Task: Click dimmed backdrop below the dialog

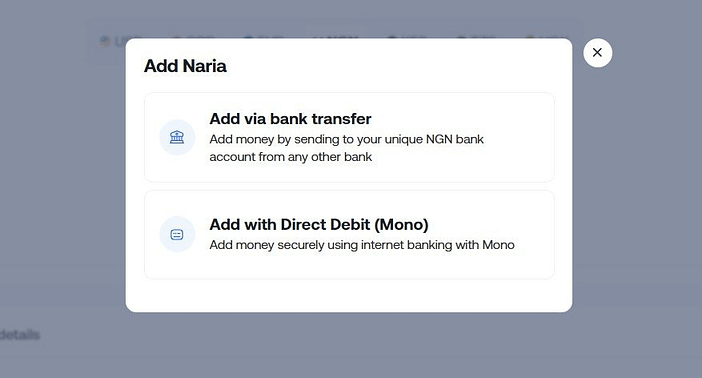Action: point(349,345)
